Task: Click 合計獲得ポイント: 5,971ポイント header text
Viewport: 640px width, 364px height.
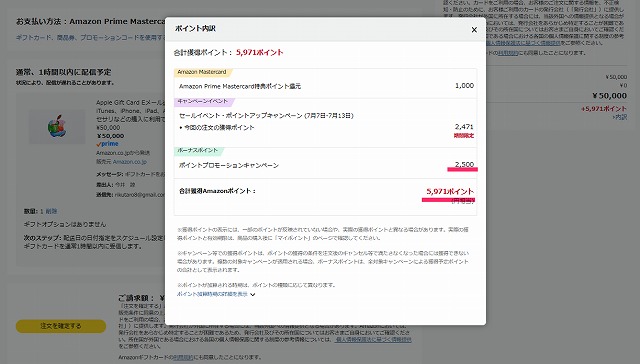Action: (x=228, y=53)
